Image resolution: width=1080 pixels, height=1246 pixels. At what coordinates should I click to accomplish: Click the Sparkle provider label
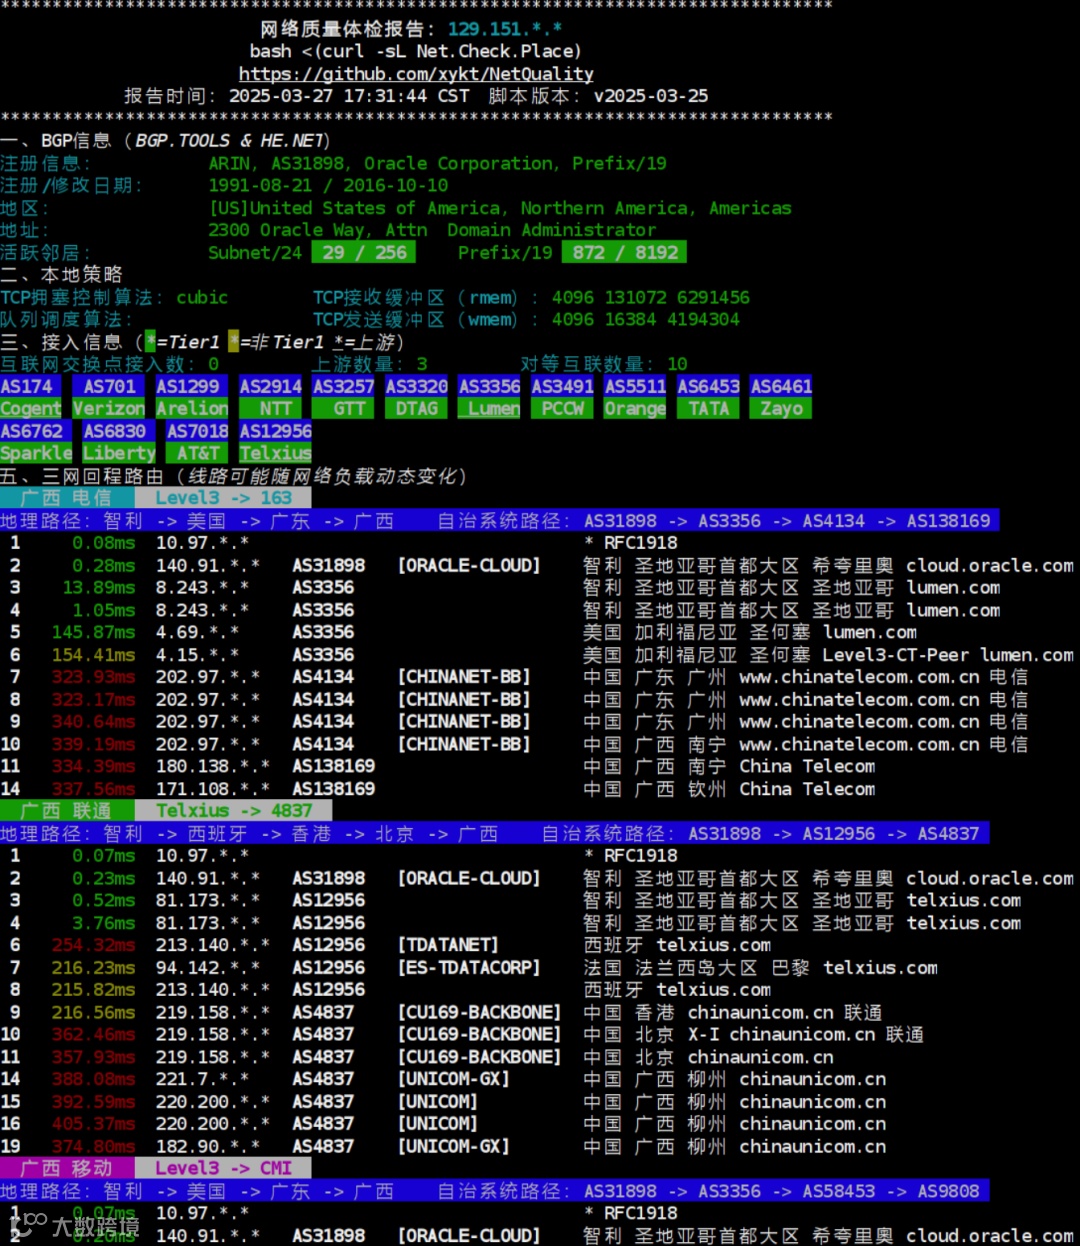coord(36,453)
